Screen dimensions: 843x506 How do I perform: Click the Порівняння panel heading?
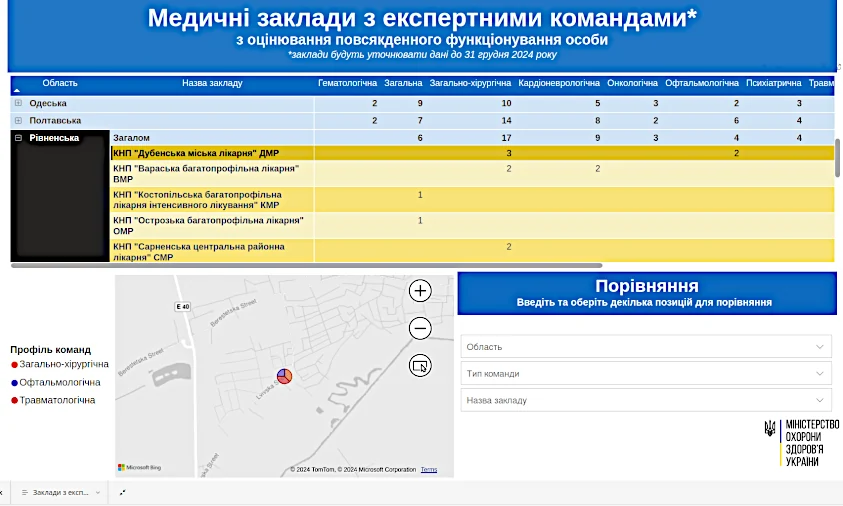(x=646, y=286)
